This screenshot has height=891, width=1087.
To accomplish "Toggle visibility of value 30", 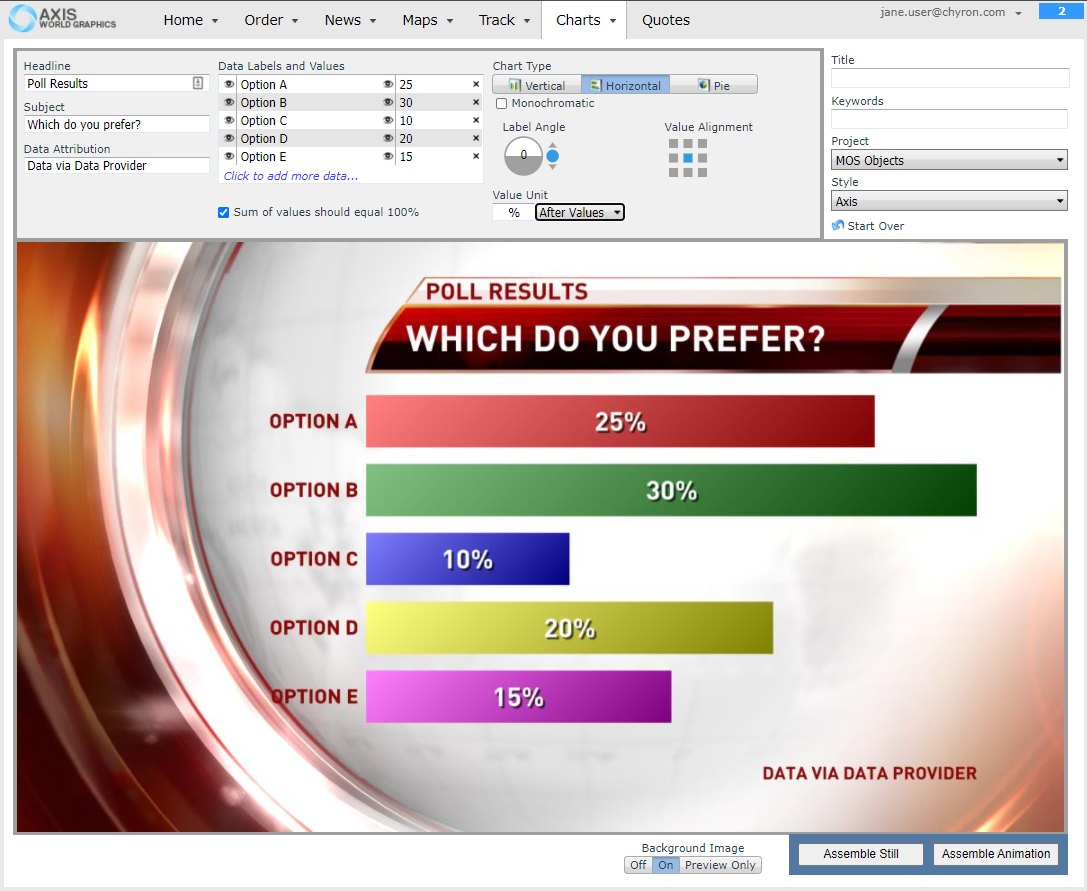I will (x=388, y=102).
